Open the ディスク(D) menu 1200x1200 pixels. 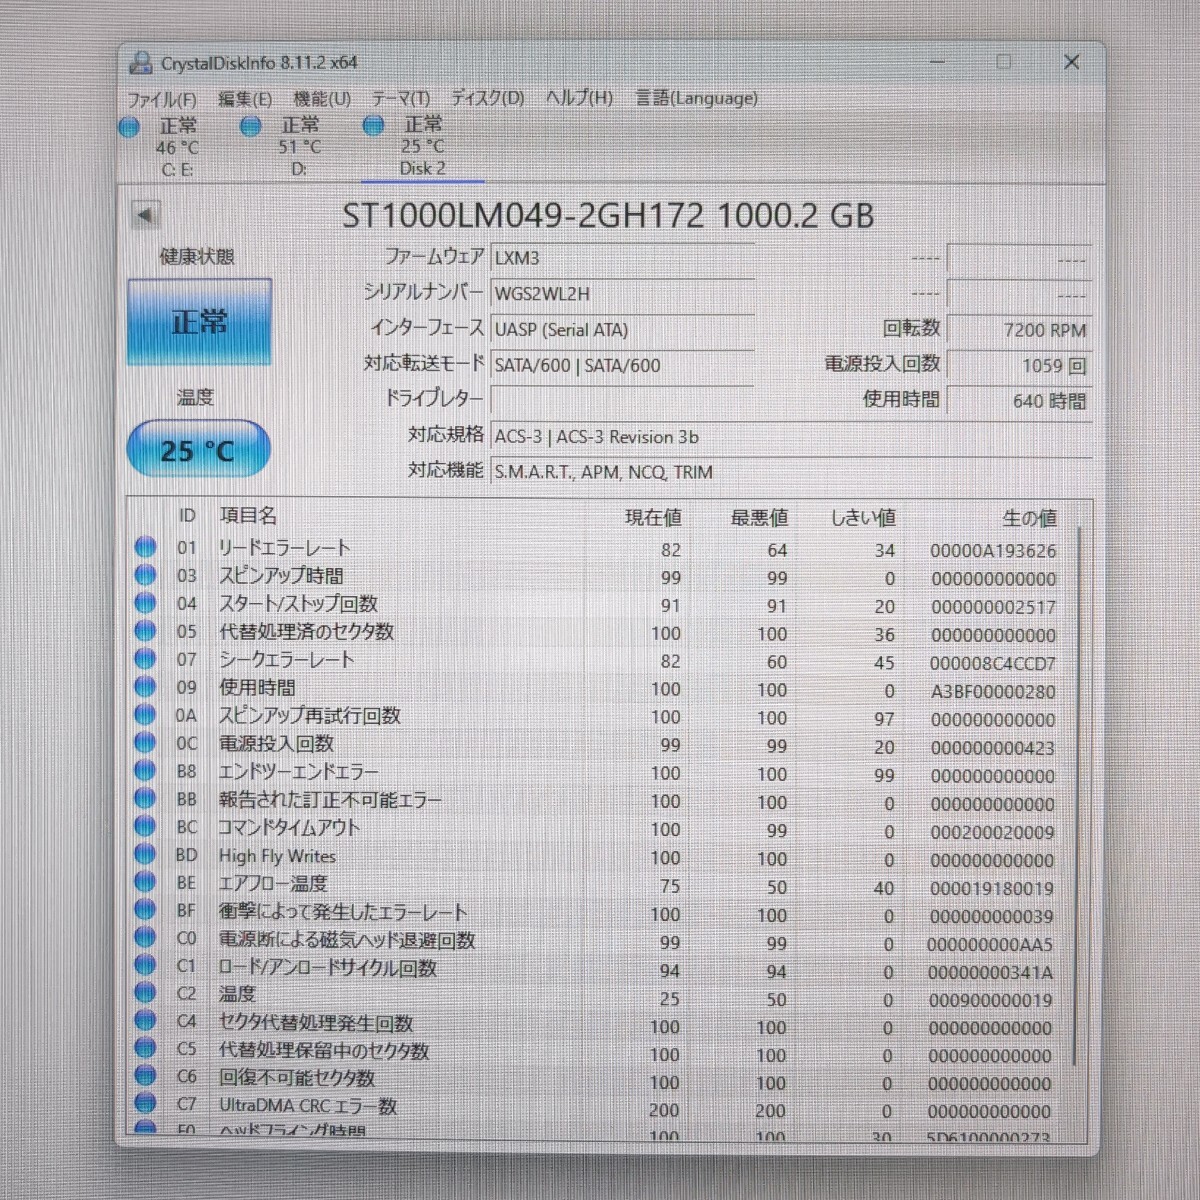click(x=487, y=98)
